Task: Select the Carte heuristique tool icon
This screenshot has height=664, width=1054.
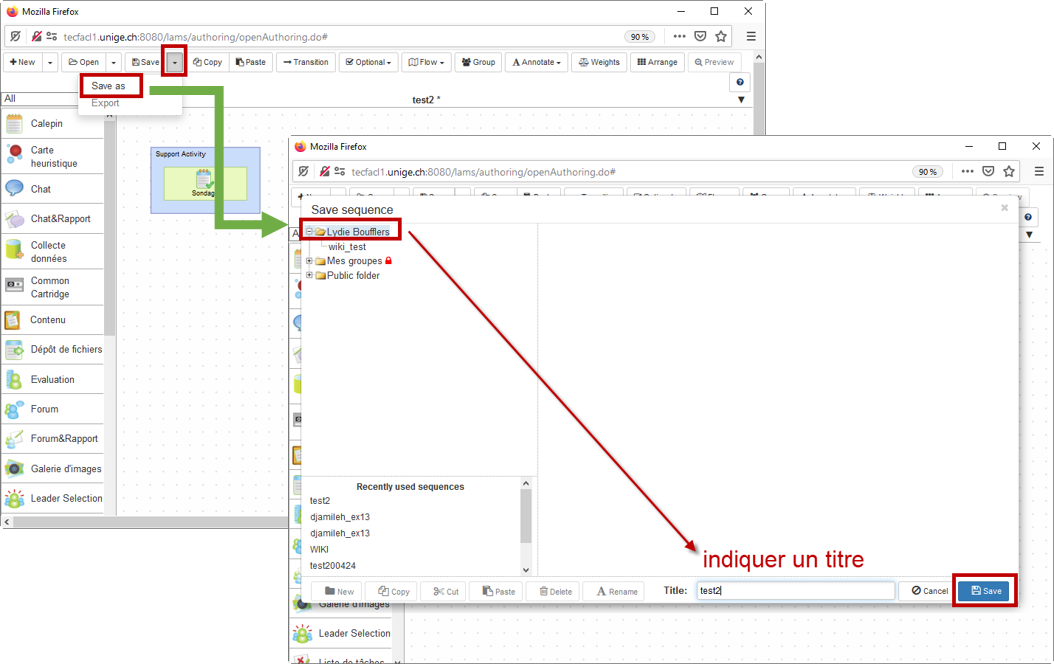Action: [x=14, y=155]
